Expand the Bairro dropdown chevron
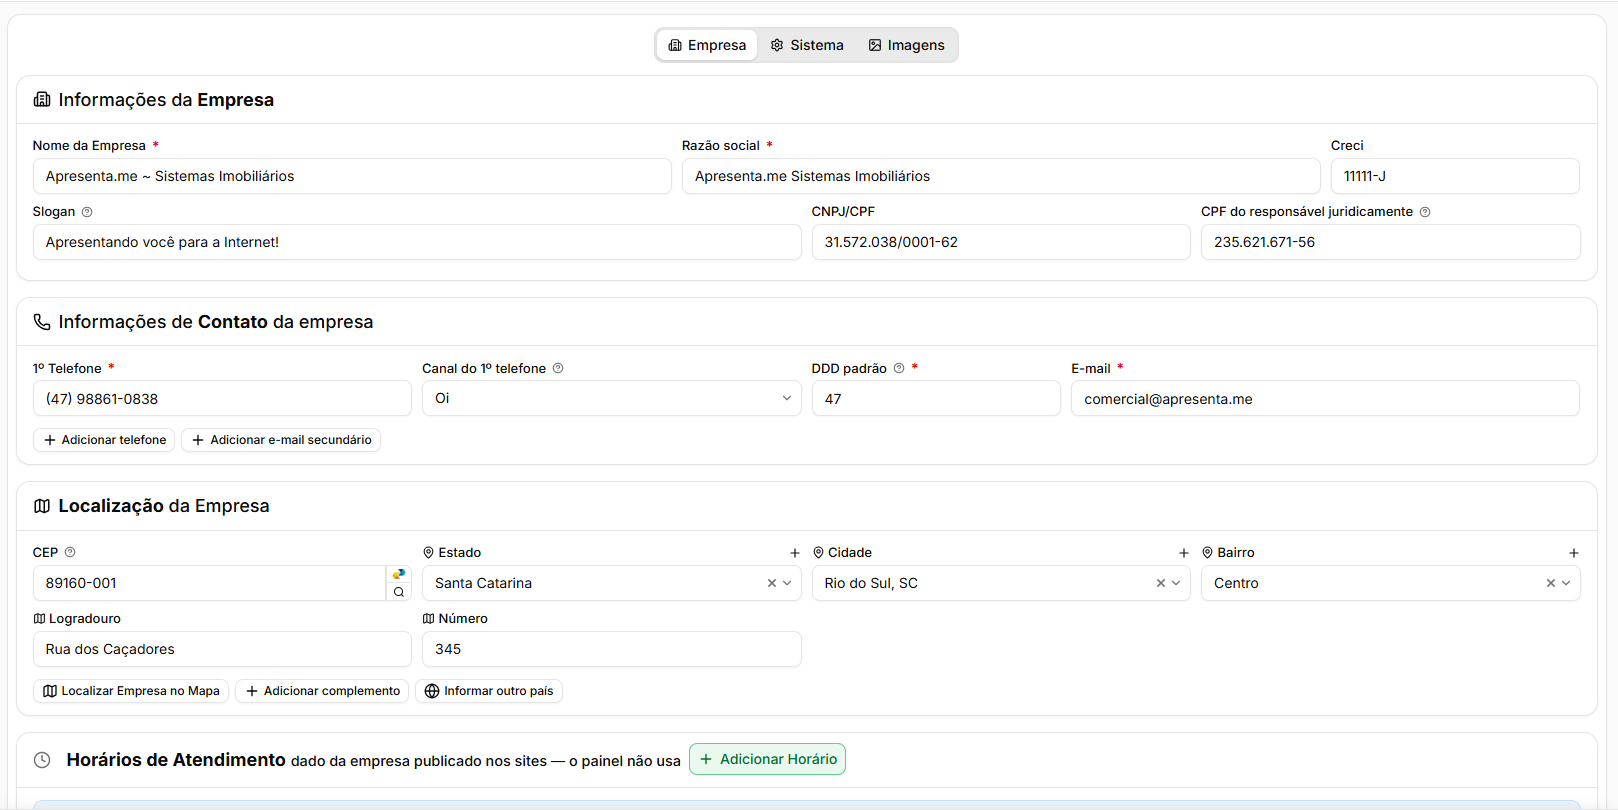Viewport: 1618px width, 810px height. pyautogui.click(x=1566, y=583)
